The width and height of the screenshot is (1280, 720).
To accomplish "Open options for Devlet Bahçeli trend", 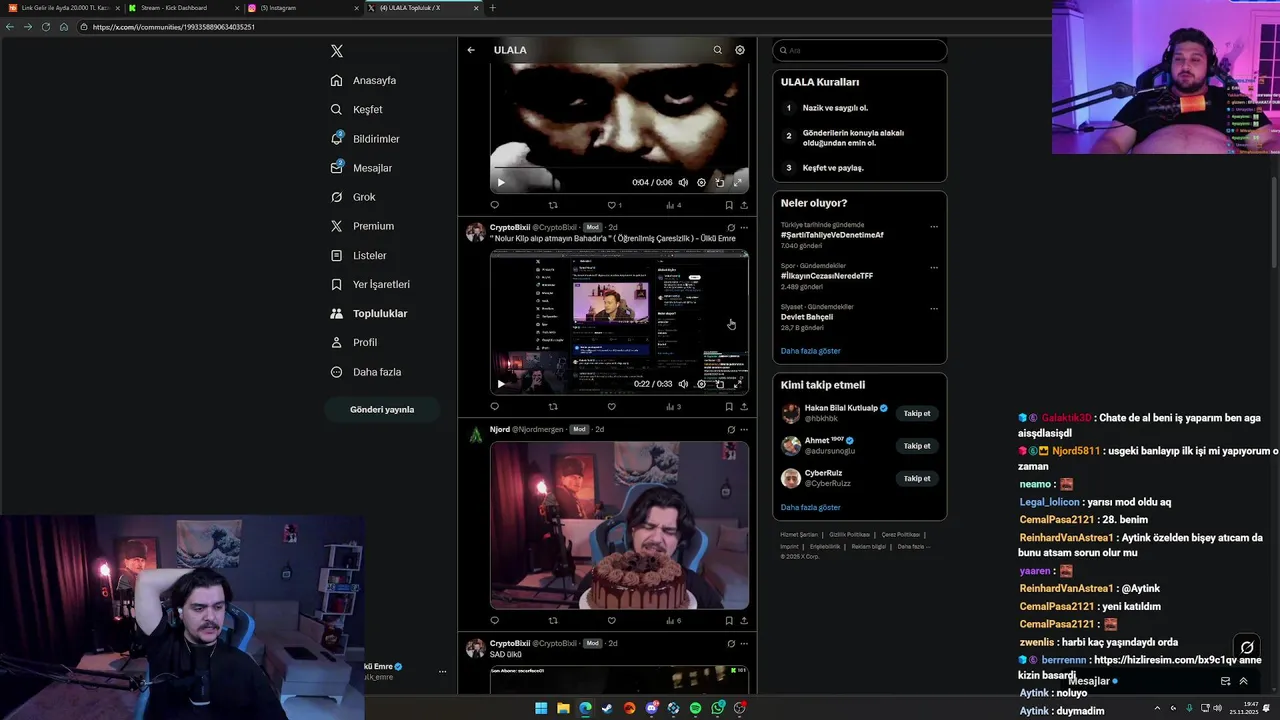I will pyautogui.click(x=934, y=308).
